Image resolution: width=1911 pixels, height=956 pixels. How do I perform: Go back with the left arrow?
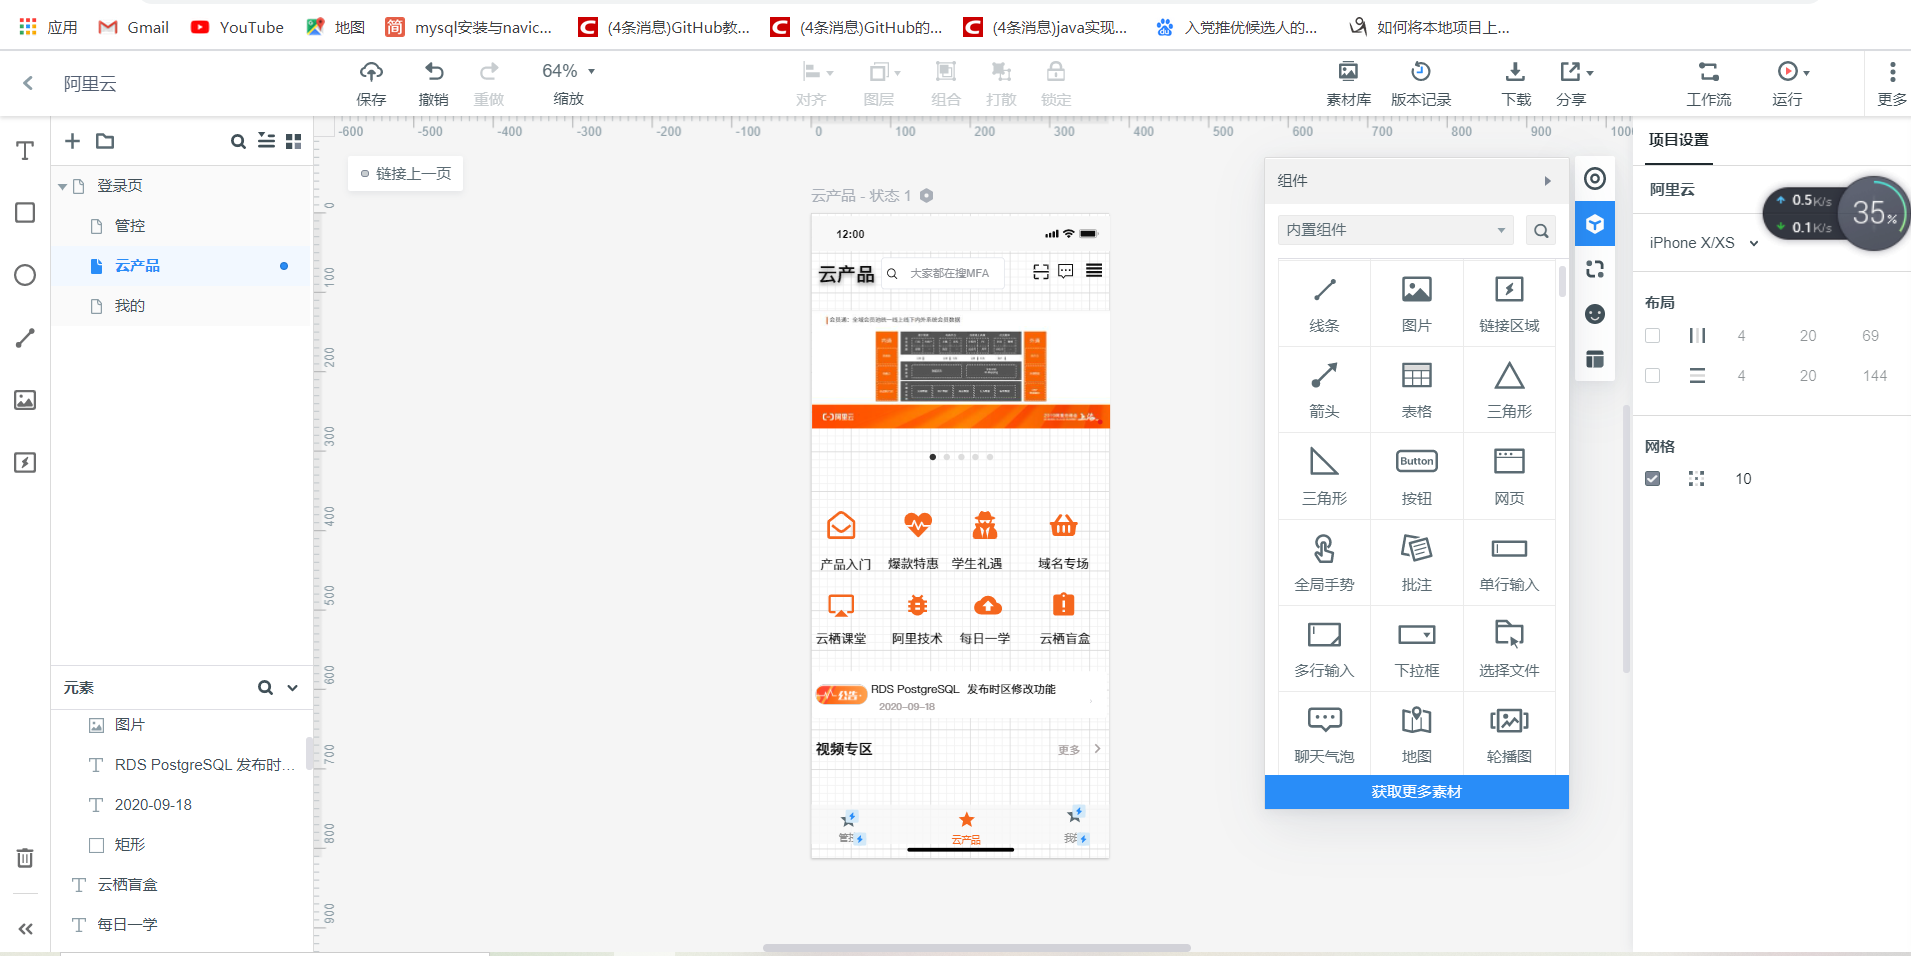click(x=28, y=83)
